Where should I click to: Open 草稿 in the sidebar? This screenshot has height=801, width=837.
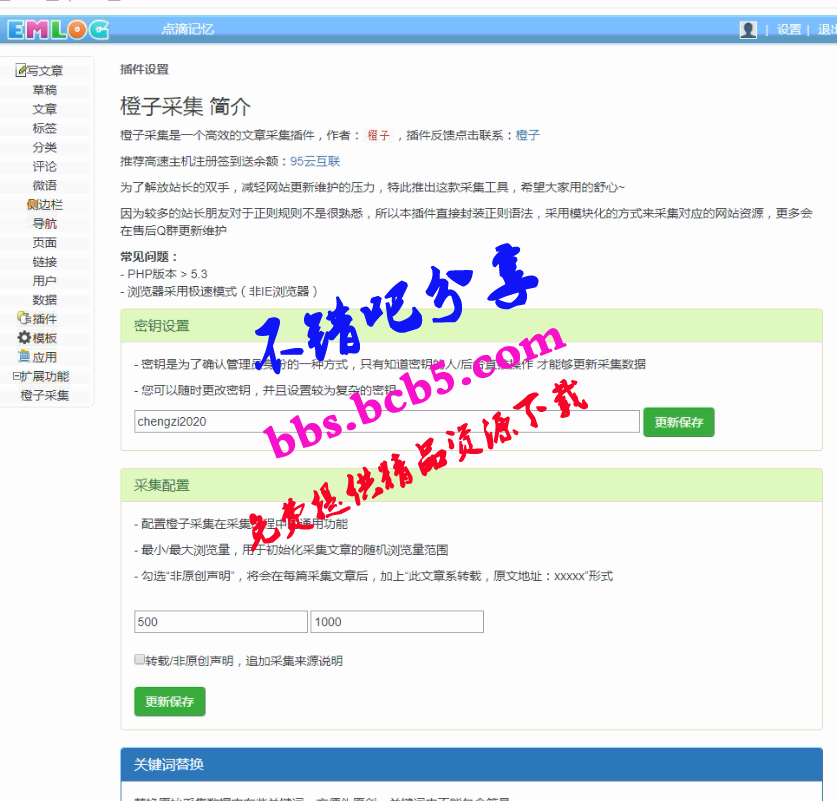point(45,90)
